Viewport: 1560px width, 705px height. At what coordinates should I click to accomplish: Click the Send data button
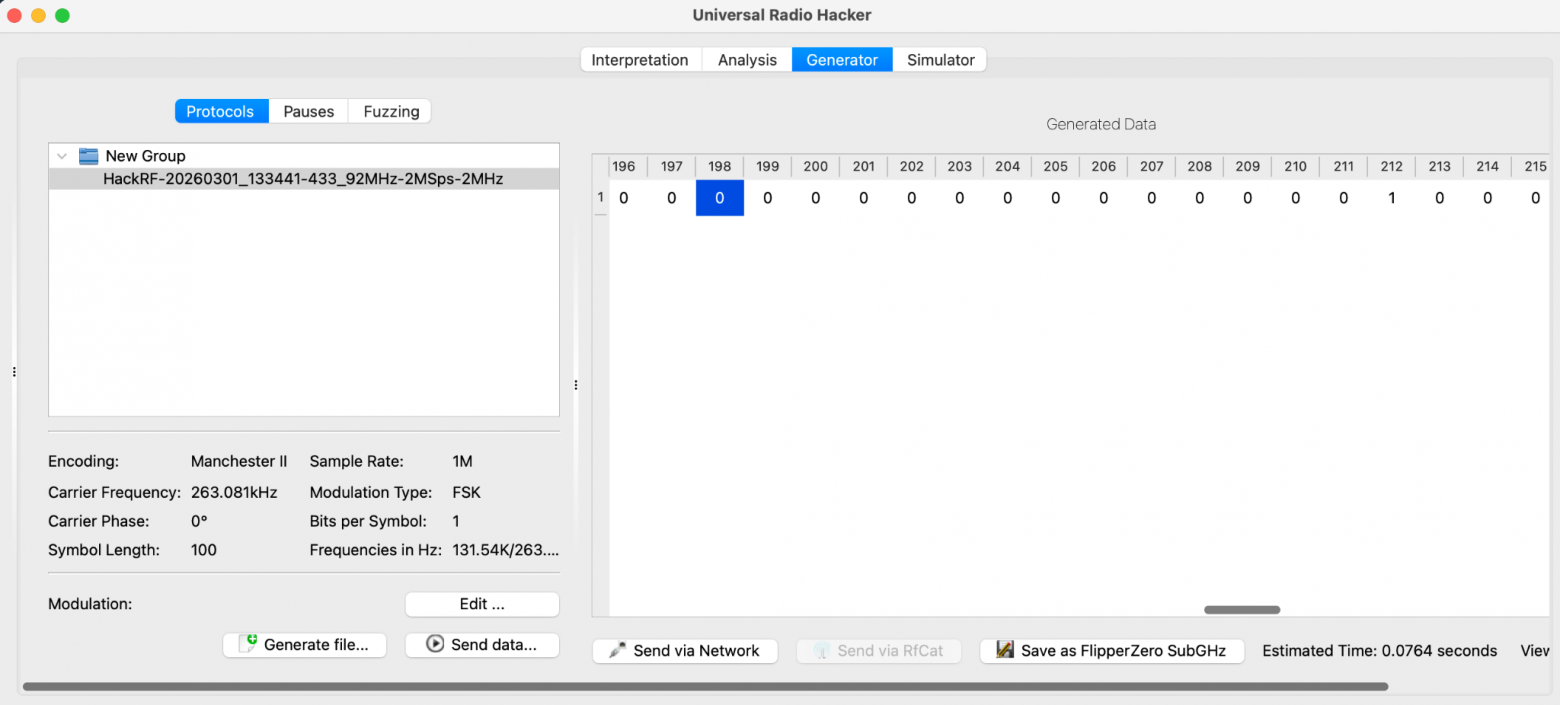pos(482,645)
